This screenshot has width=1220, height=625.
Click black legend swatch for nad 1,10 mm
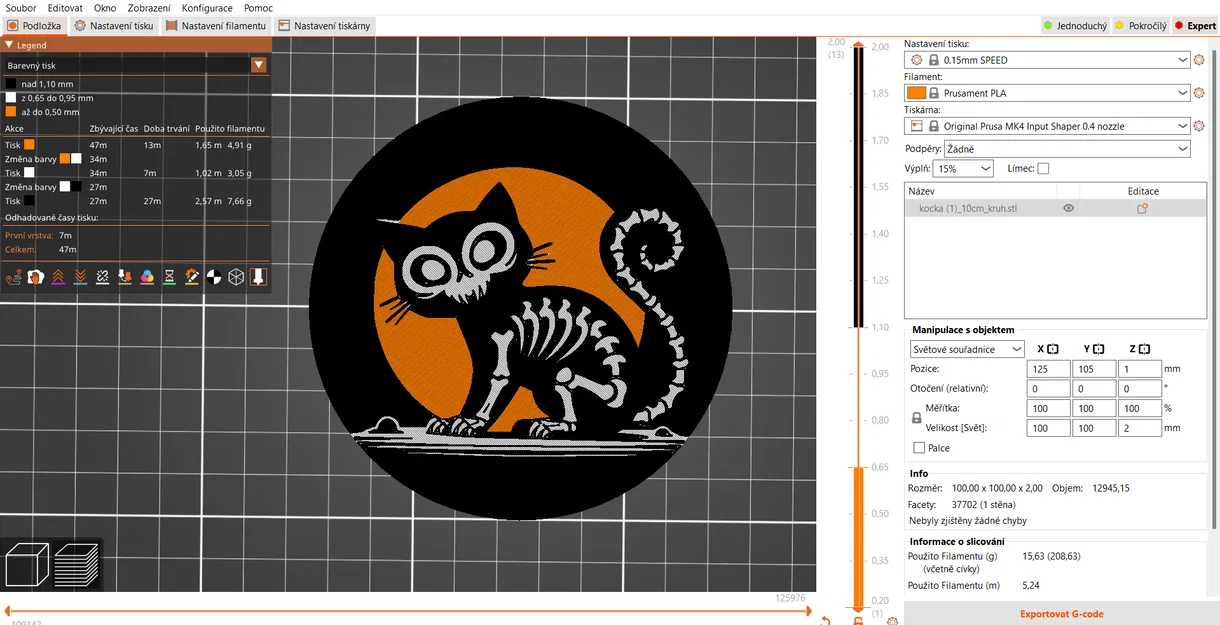[x=11, y=84]
